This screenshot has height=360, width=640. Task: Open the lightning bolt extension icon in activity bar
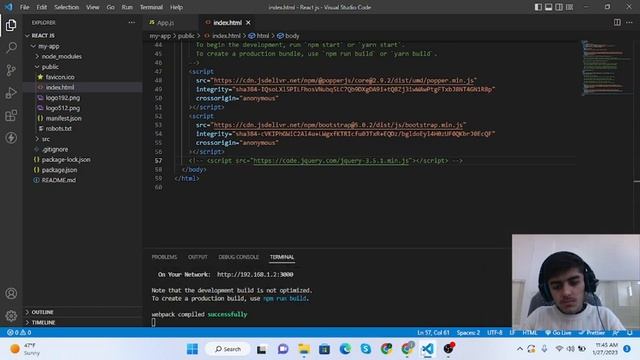tap(11, 138)
